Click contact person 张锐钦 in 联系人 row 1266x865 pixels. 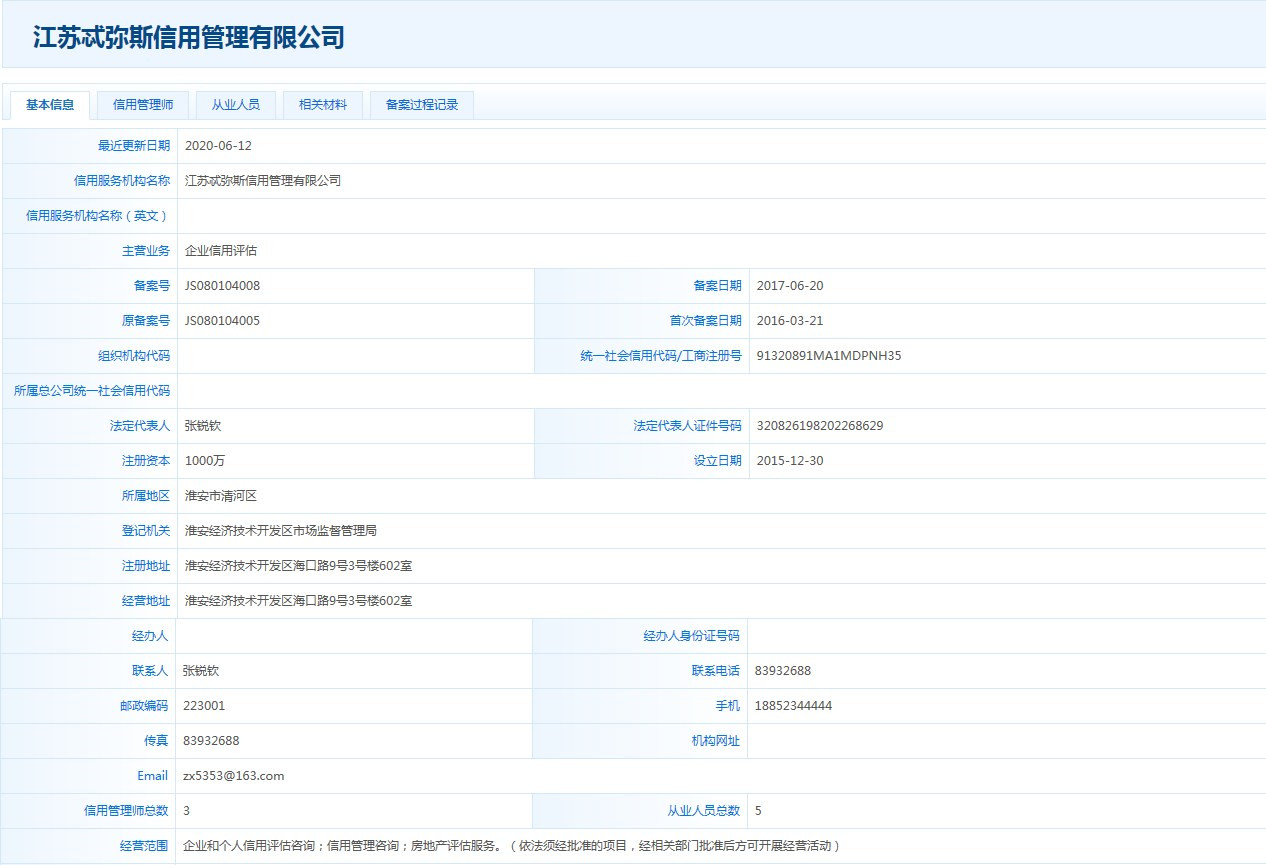tap(201, 671)
